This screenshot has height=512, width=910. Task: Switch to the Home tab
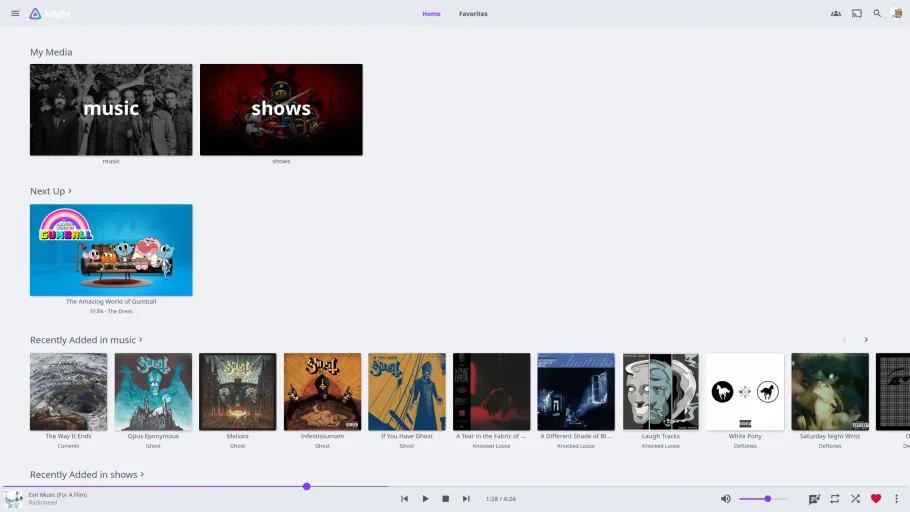(431, 13)
